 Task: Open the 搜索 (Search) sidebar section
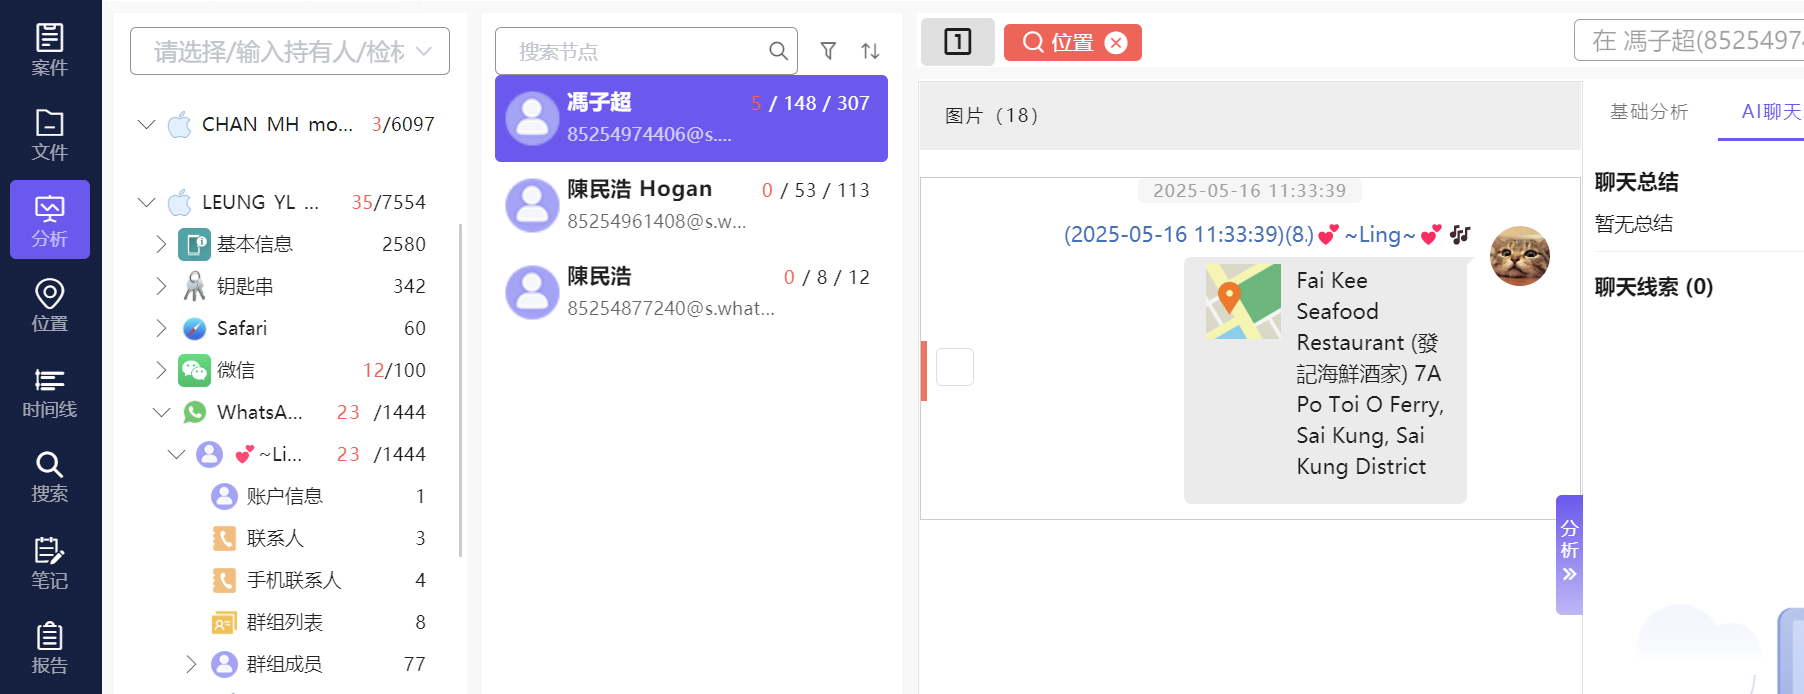[49, 477]
